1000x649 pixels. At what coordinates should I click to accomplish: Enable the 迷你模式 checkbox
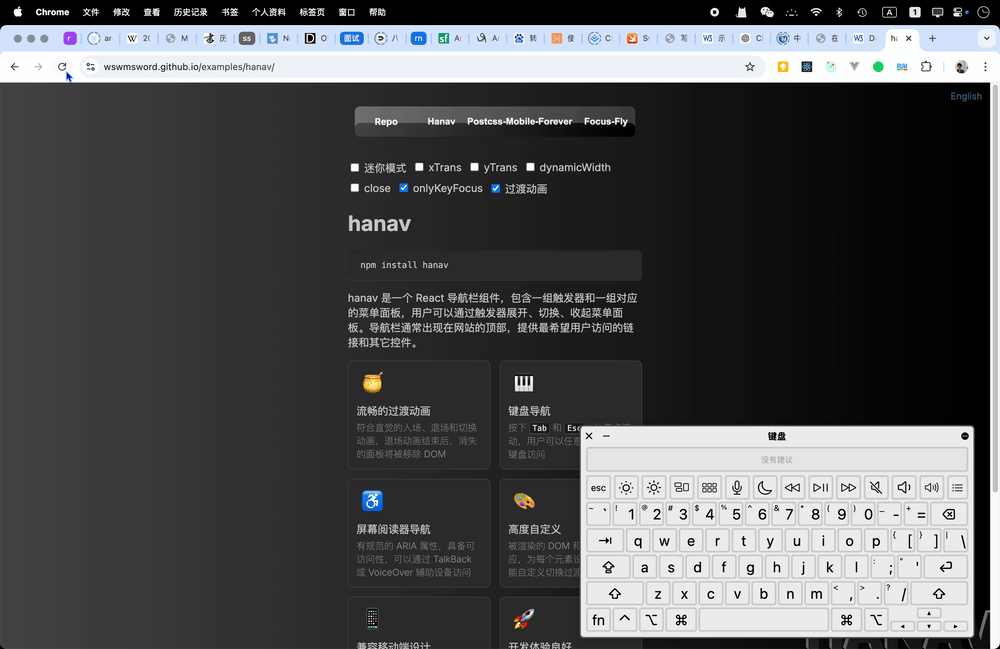coord(355,167)
